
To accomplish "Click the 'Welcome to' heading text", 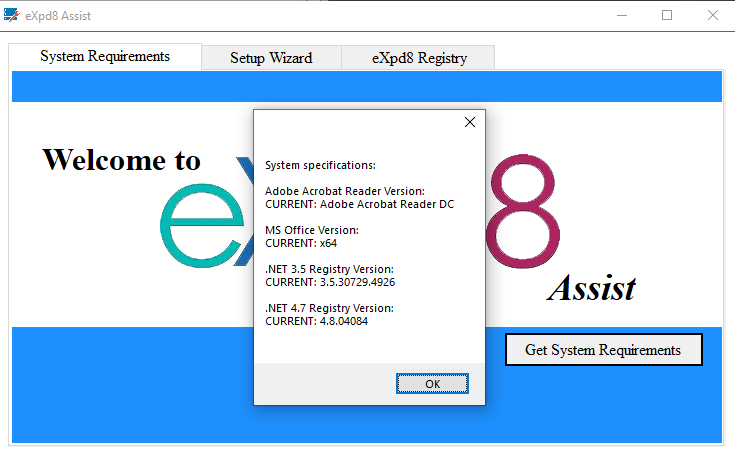I will 122,160.
